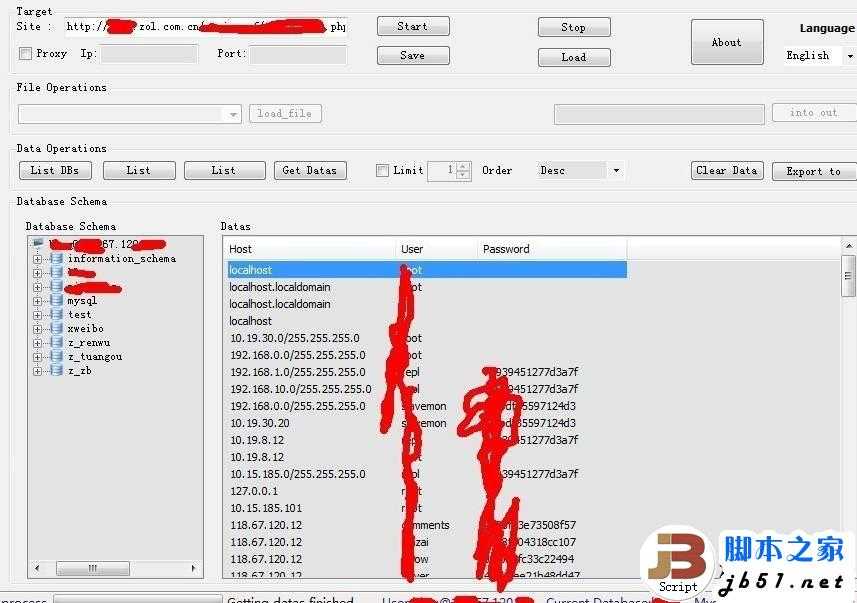Click the Stop button

(574, 27)
